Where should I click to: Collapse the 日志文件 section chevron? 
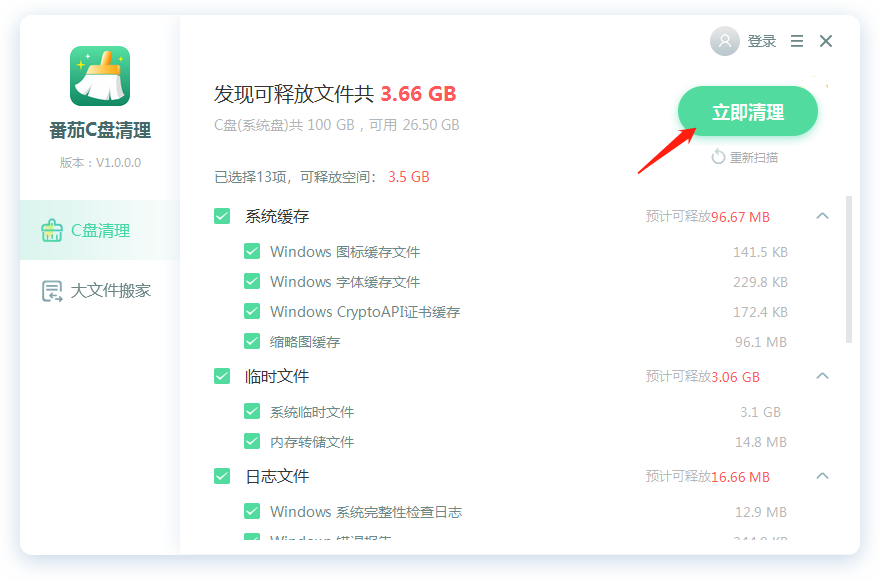pos(822,476)
